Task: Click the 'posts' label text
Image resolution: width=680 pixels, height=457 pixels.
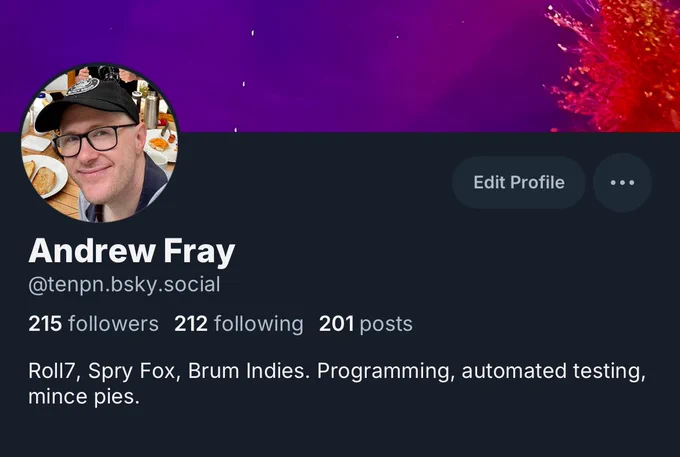Action: click(x=386, y=325)
